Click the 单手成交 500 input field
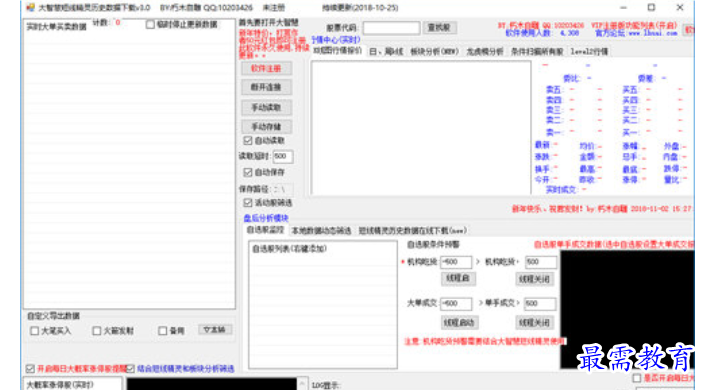This screenshot has height=390, width=701. 540,304
